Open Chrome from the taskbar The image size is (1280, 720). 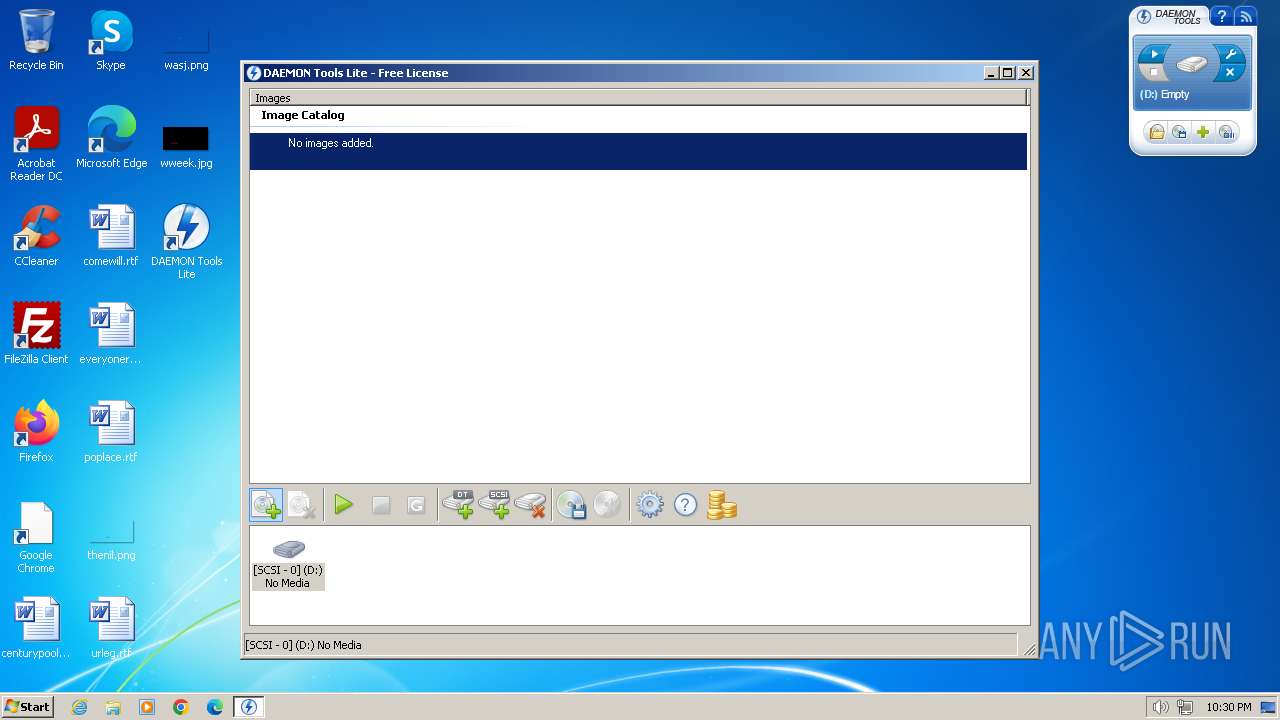181,707
